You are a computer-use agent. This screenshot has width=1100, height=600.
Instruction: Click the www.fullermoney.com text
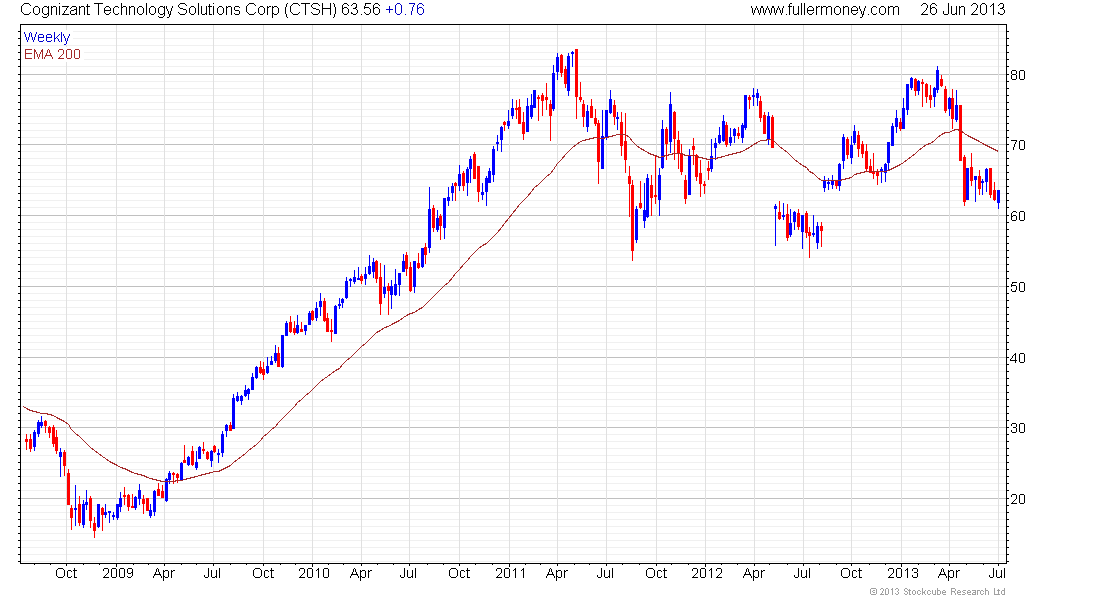tap(824, 10)
